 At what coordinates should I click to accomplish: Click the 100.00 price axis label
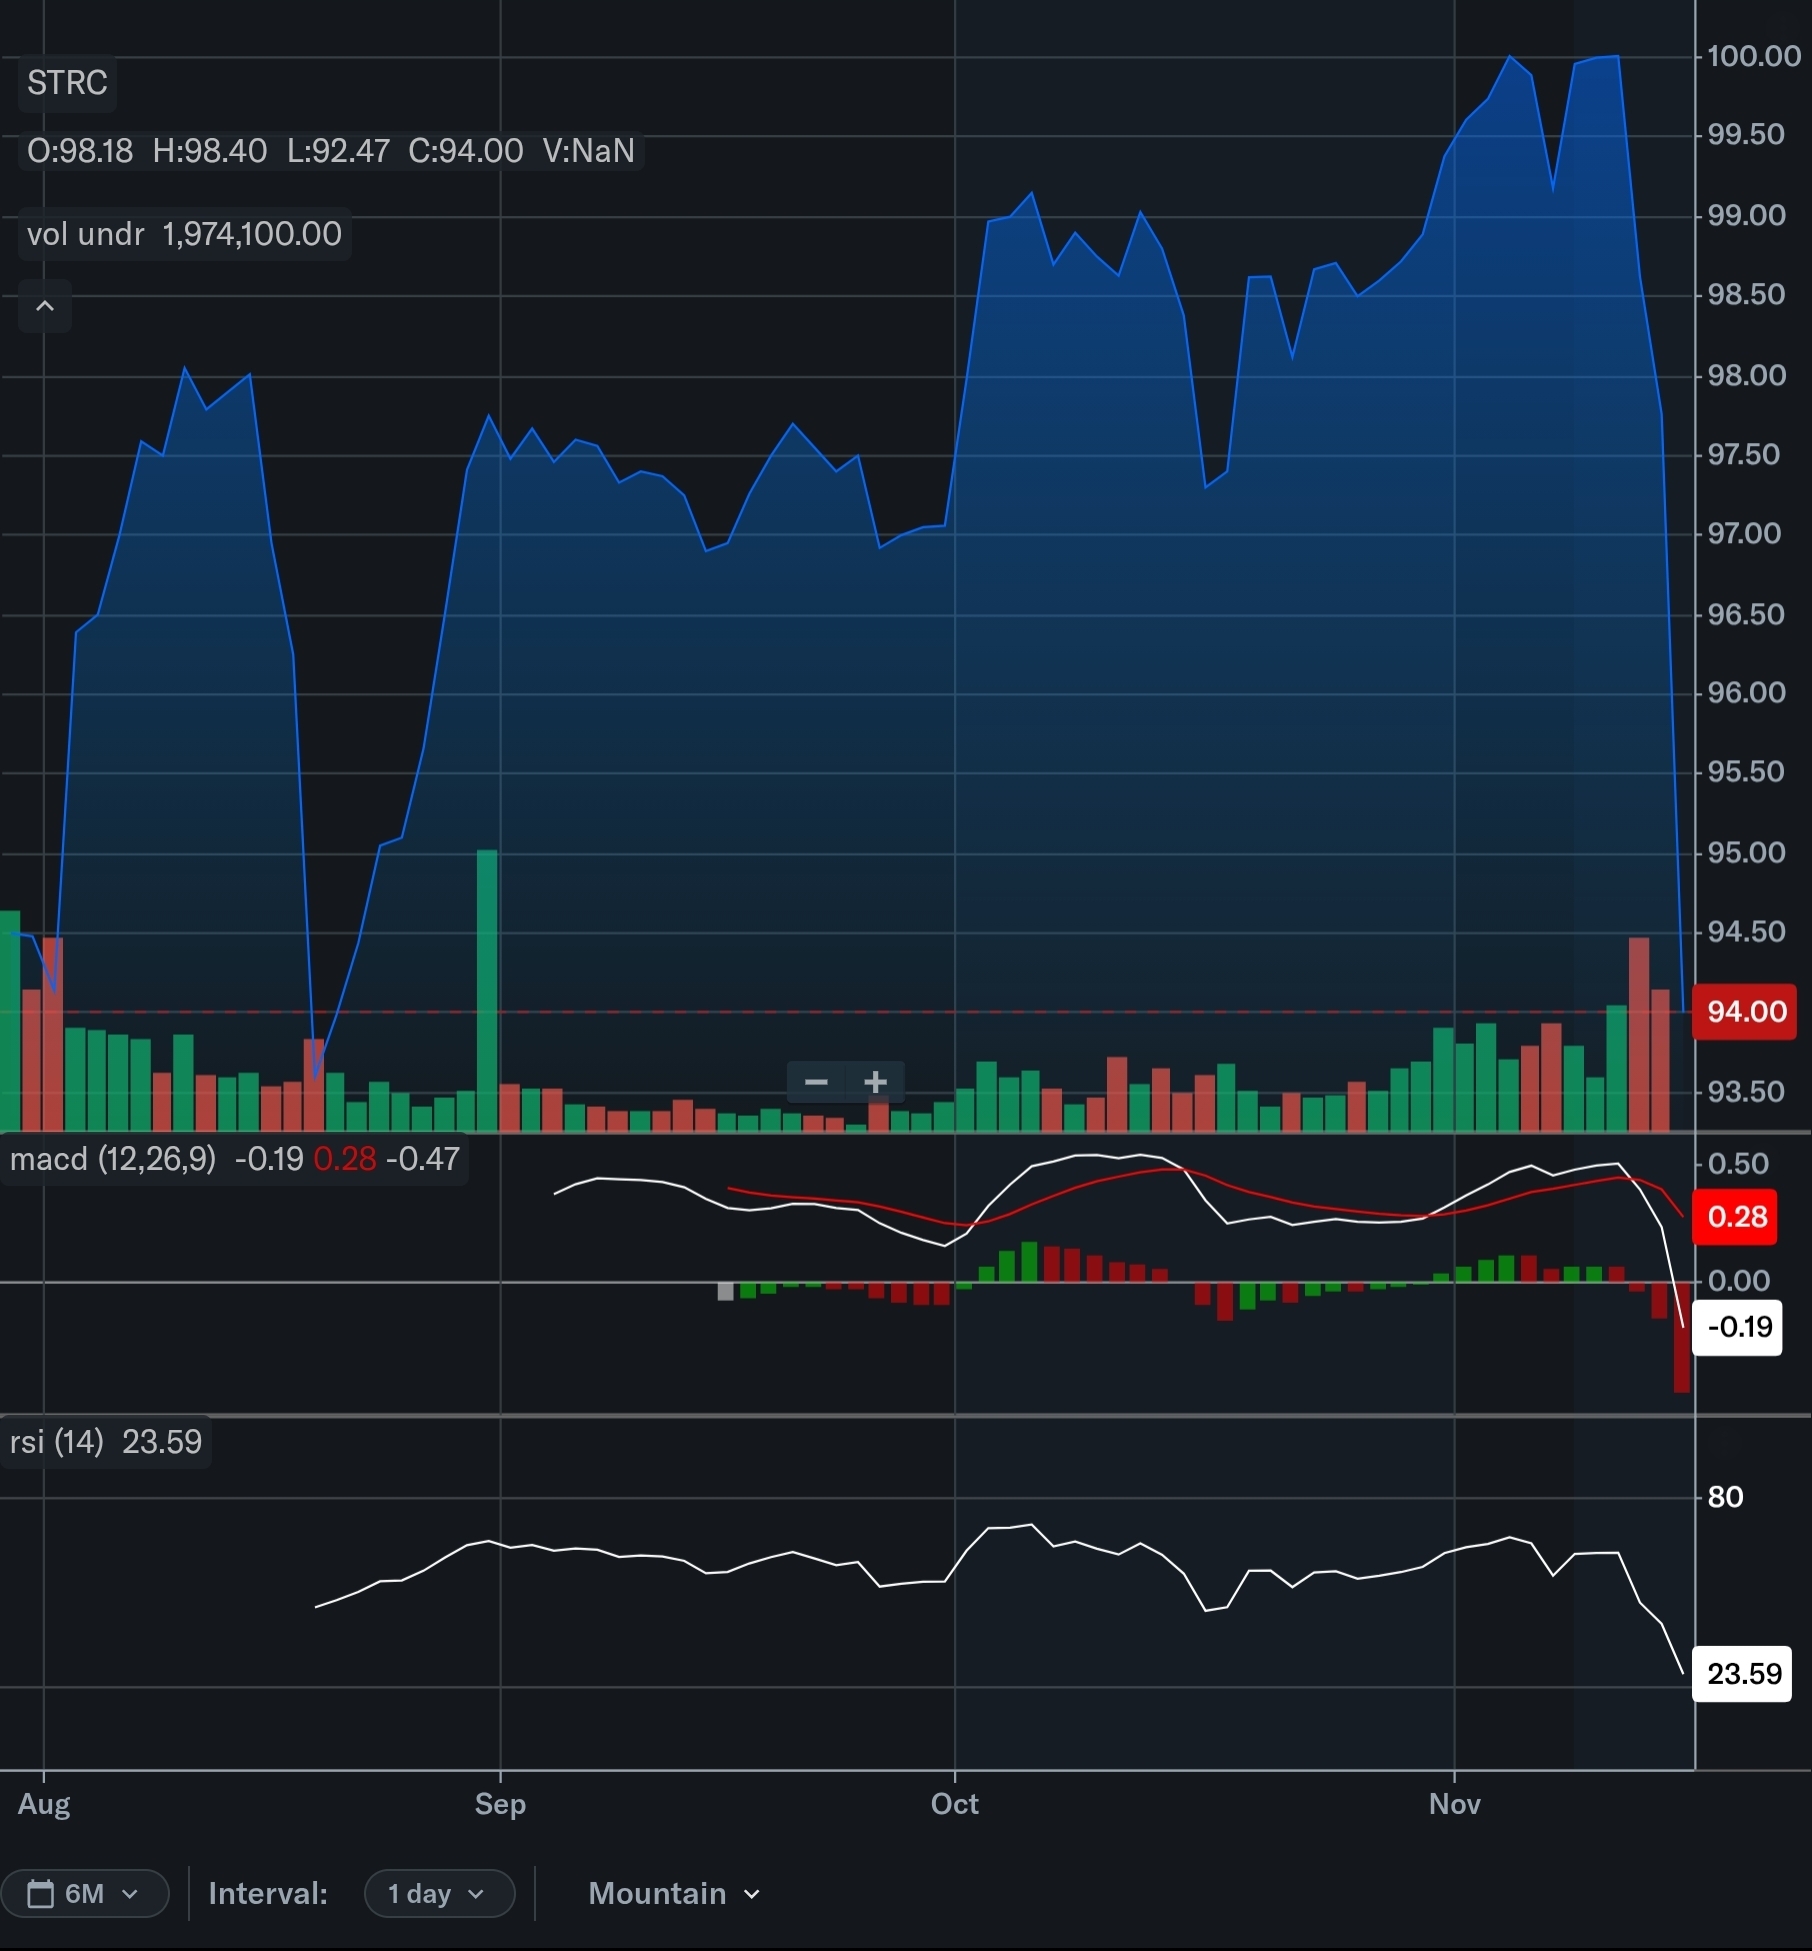pyautogui.click(x=1754, y=56)
